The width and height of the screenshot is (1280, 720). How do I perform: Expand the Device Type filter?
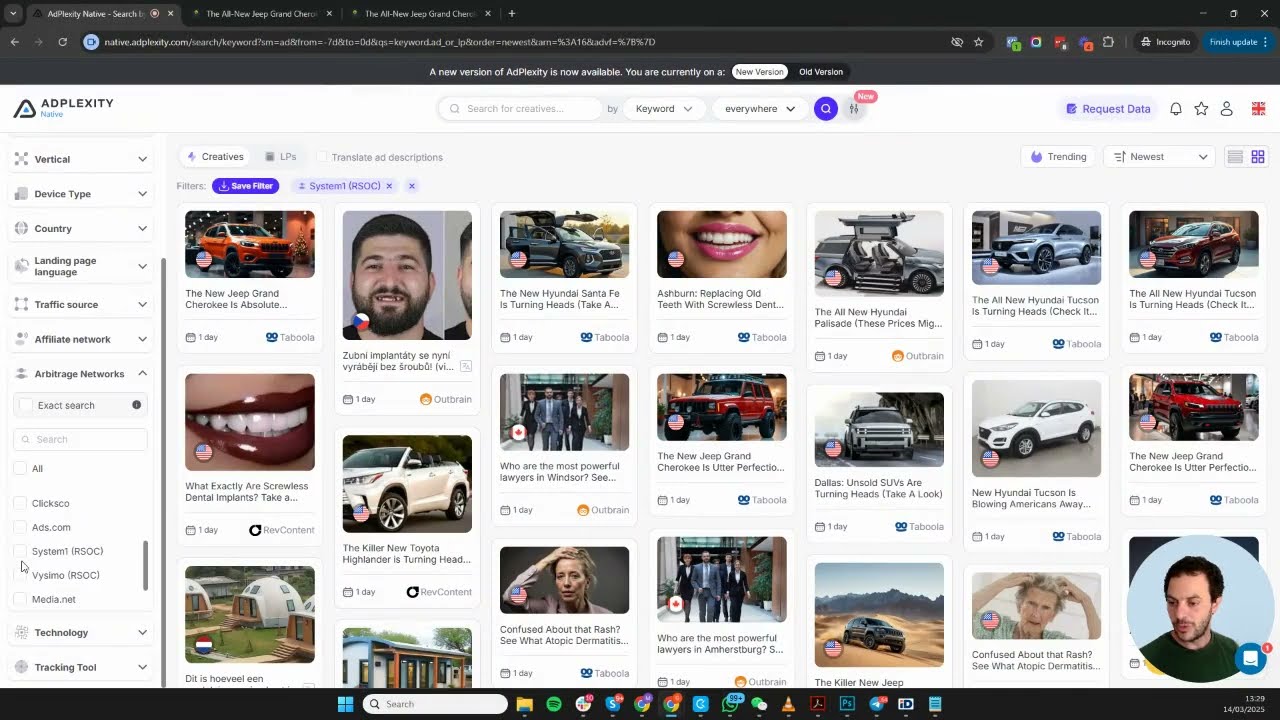(x=81, y=194)
